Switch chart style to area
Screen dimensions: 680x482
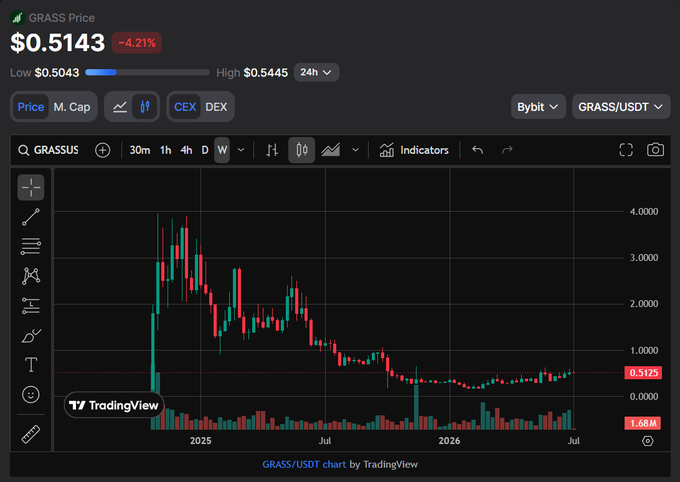331,150
